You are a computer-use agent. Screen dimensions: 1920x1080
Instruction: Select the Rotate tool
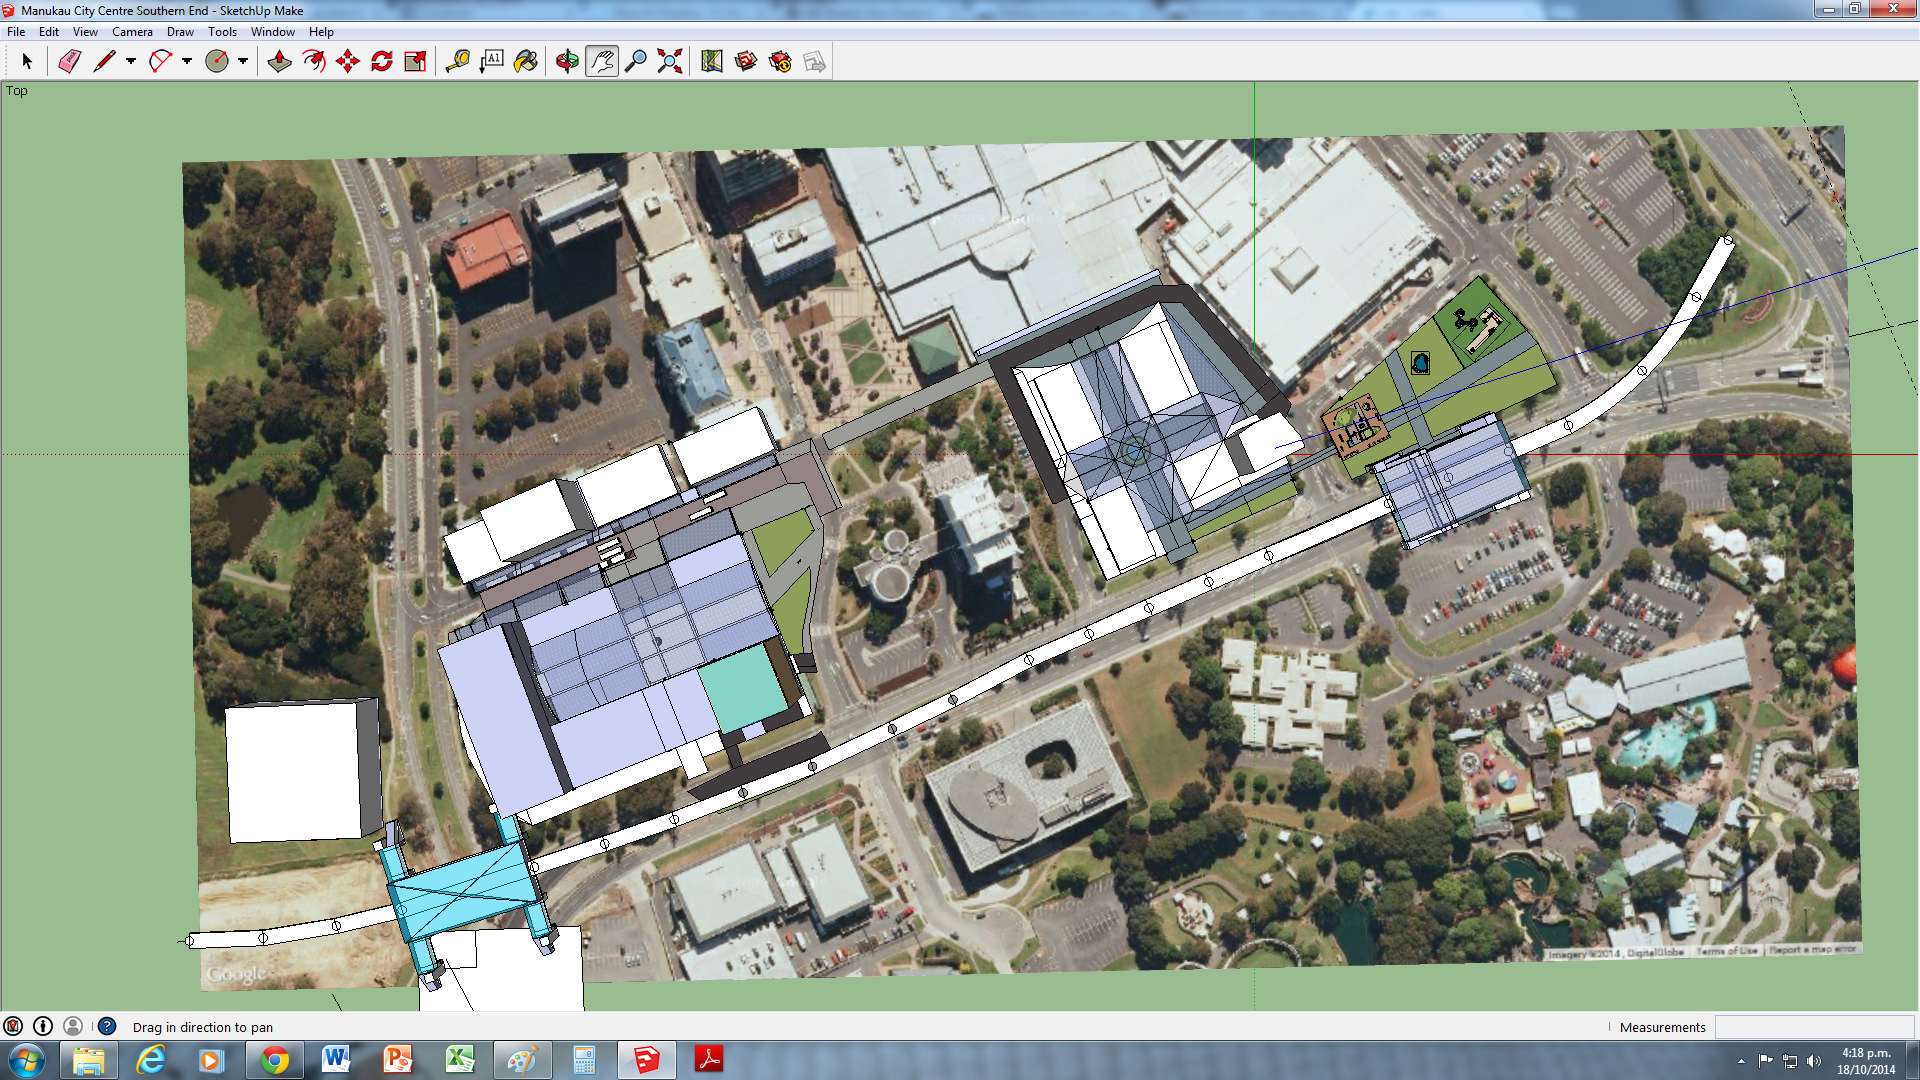[x=382, y=62]
